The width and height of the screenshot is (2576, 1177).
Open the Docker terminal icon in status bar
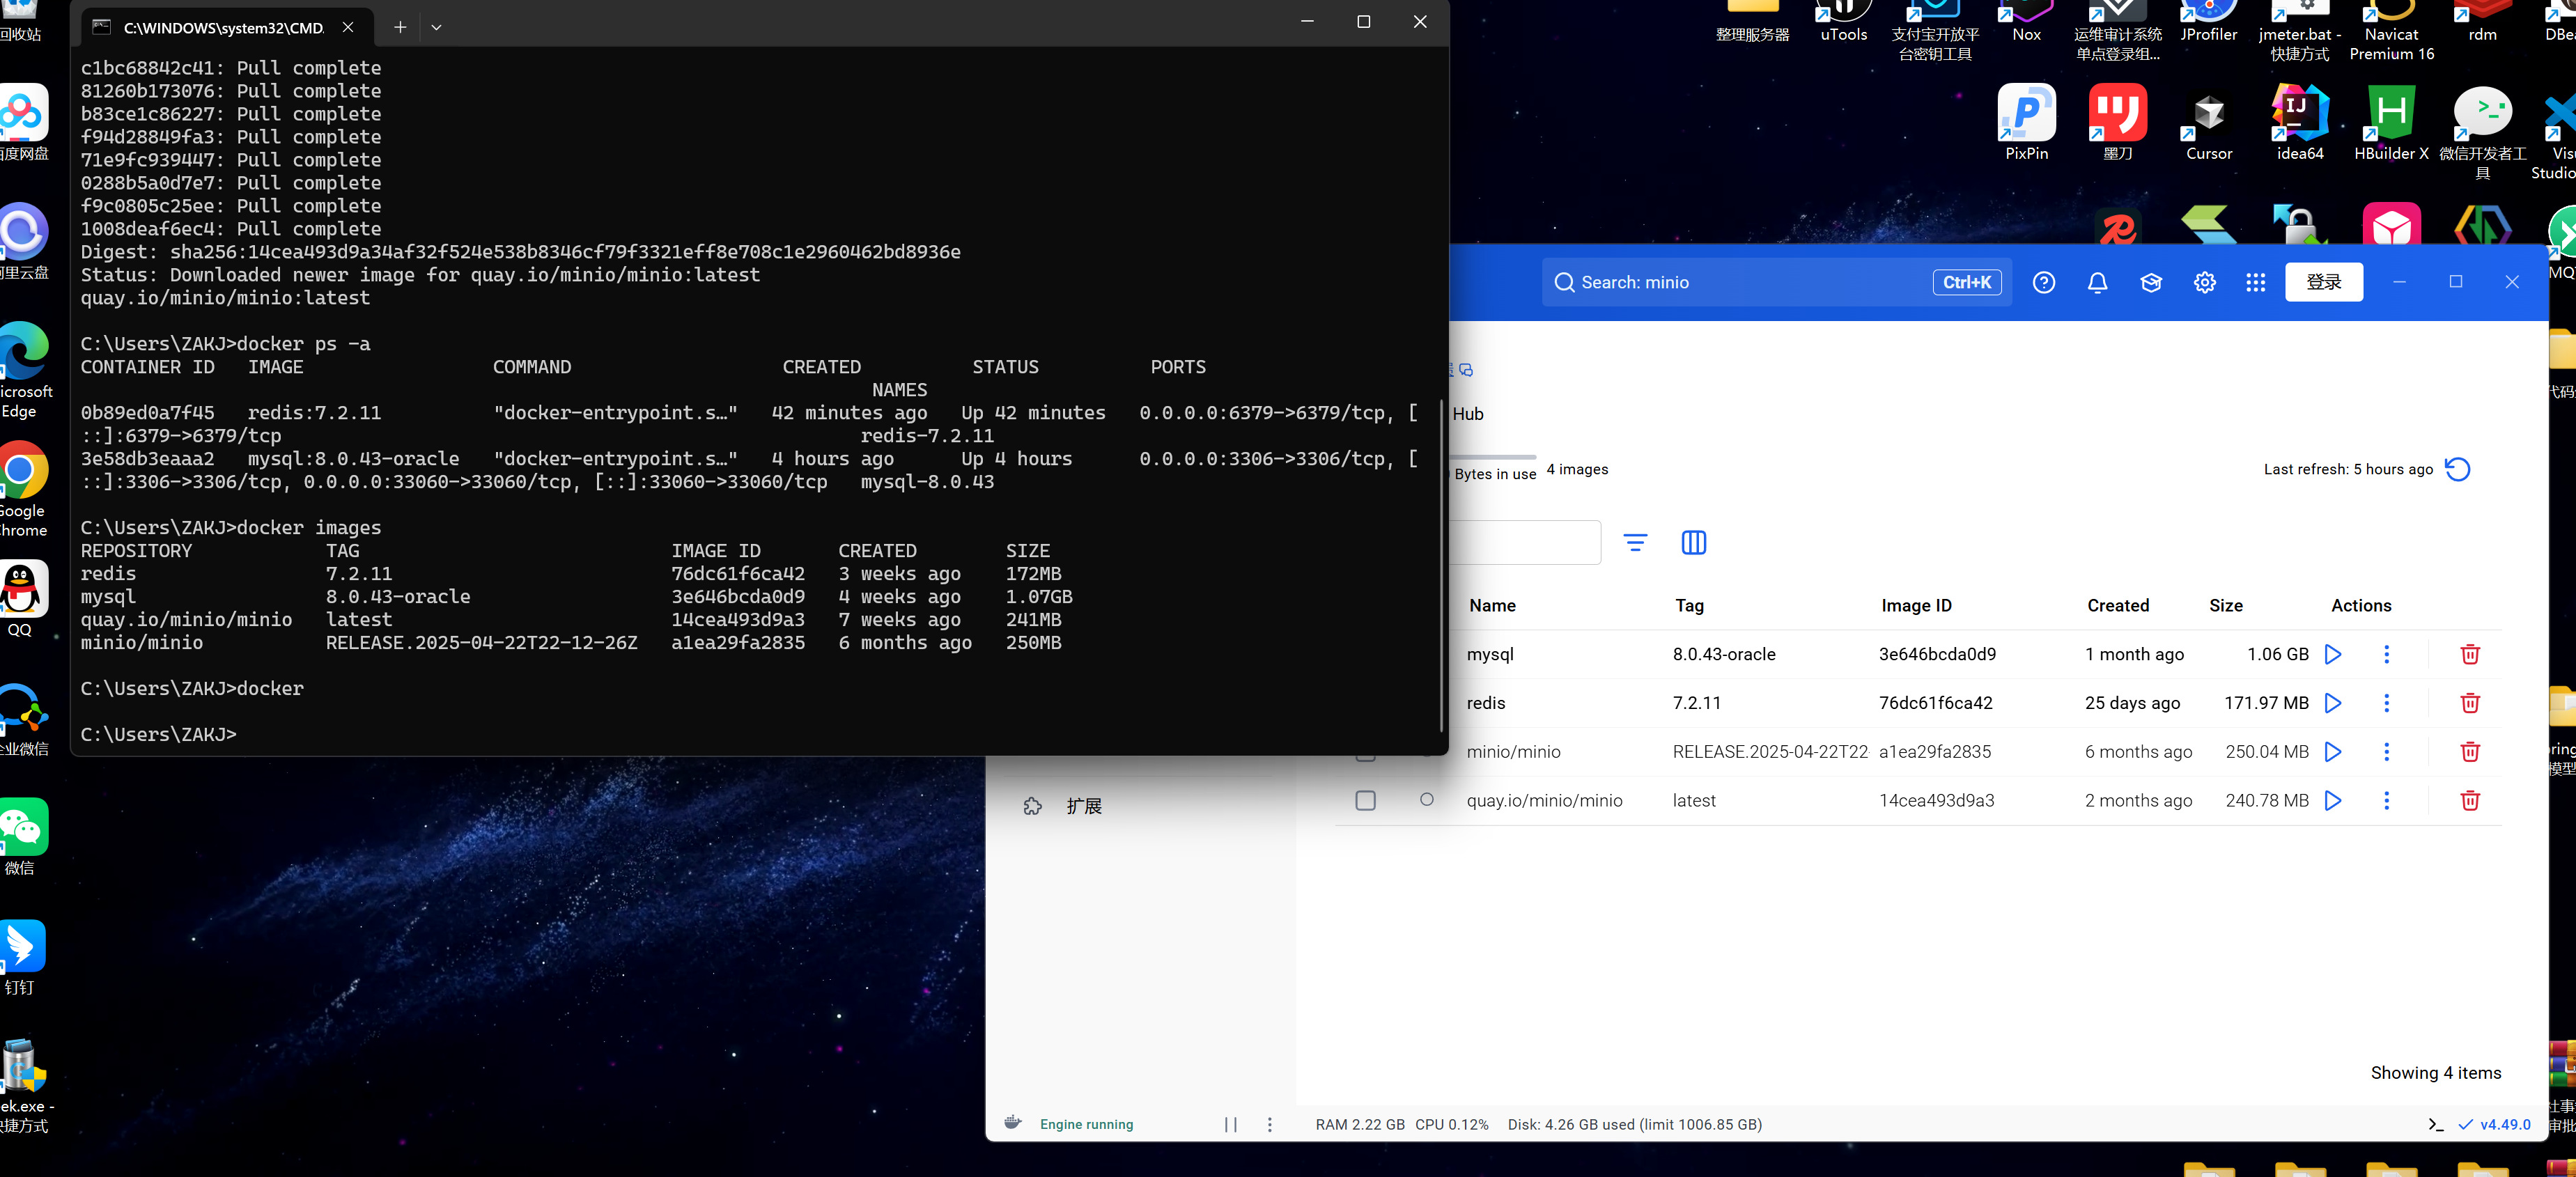[x=2435, y=1124]
